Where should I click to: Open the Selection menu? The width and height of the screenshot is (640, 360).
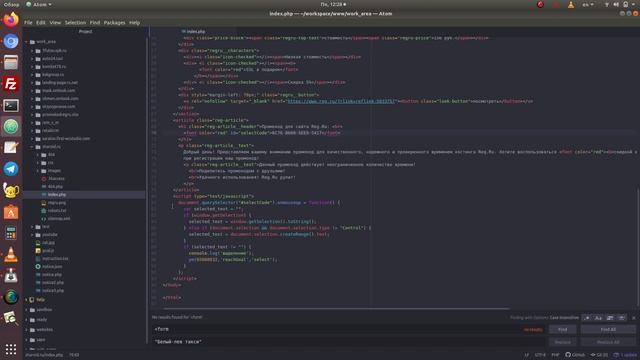(x=76, y=22)
